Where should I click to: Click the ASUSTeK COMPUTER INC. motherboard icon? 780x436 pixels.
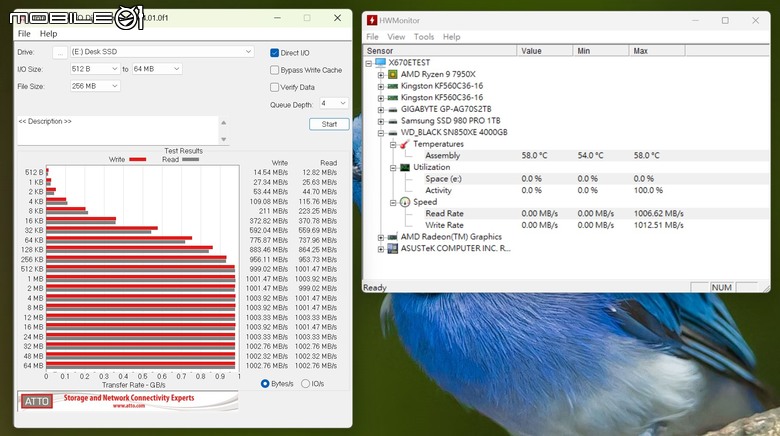point(392,248)
